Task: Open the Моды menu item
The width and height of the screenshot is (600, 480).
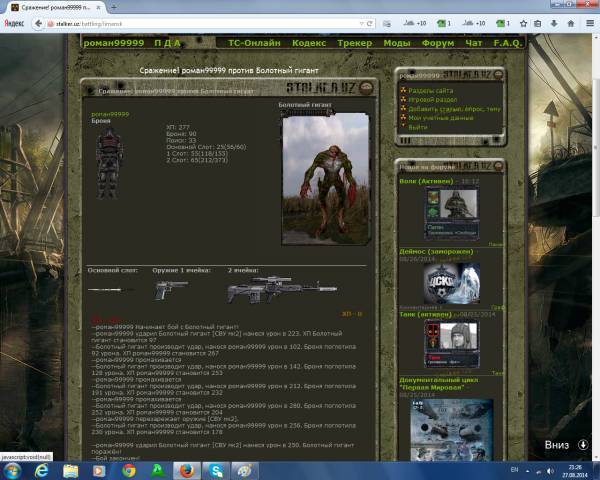Action: (x=397, y=43)
